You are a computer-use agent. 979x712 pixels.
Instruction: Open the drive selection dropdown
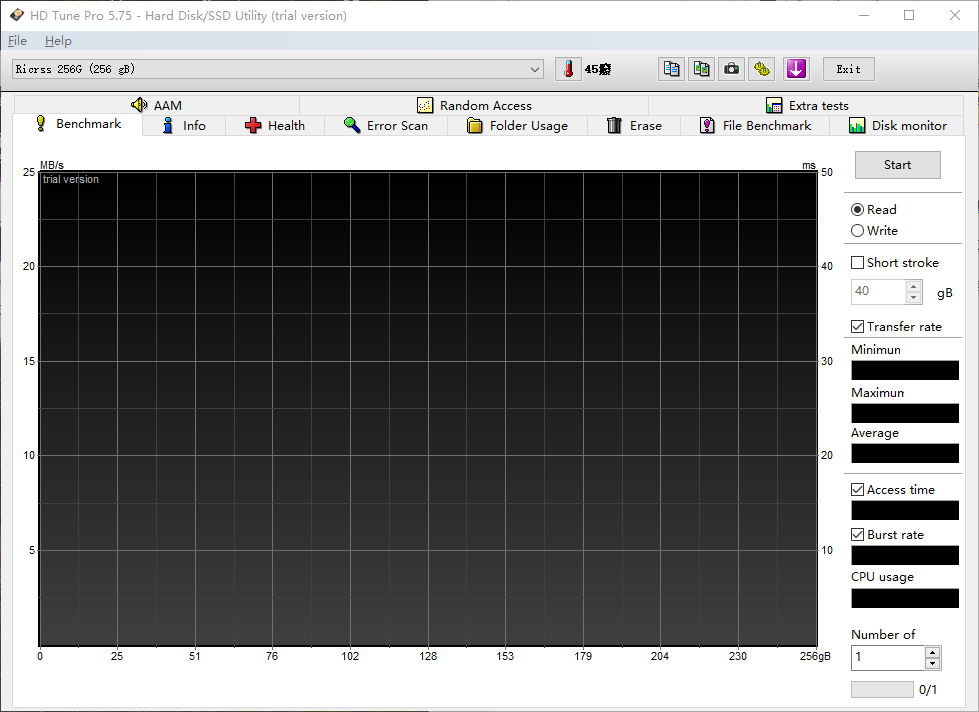(535, 68)
